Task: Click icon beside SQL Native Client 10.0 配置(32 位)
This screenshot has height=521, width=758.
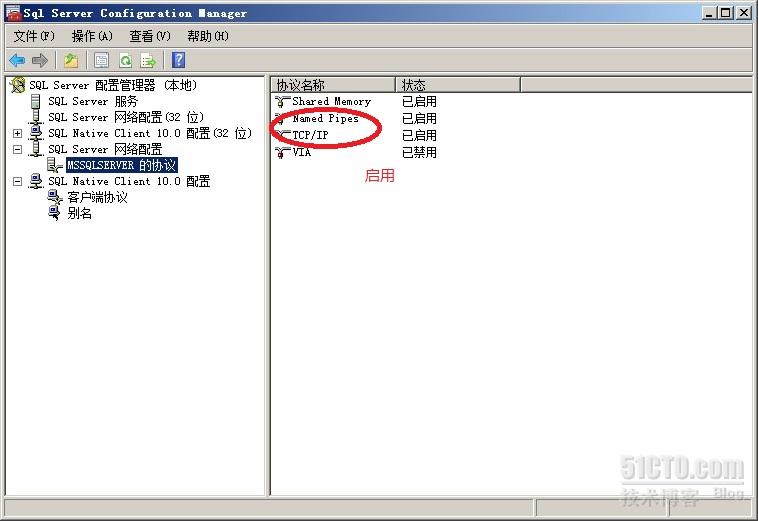Action: coord(36,132)
